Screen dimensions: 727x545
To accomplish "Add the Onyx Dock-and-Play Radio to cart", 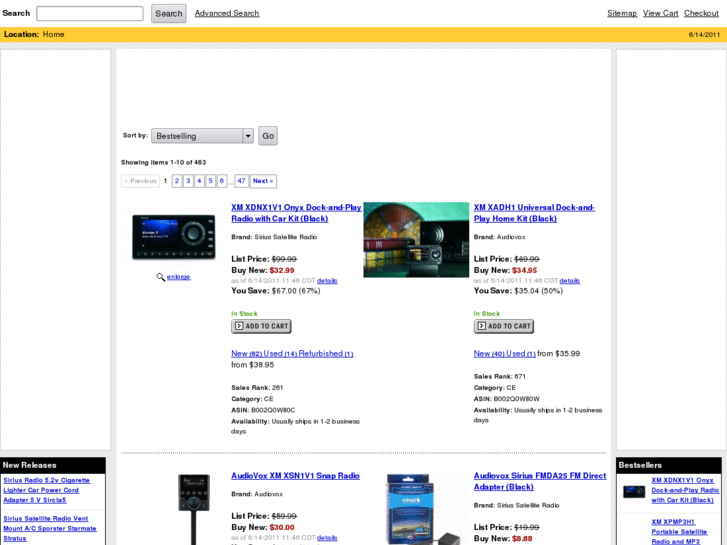I will click(x=261, y=327).
